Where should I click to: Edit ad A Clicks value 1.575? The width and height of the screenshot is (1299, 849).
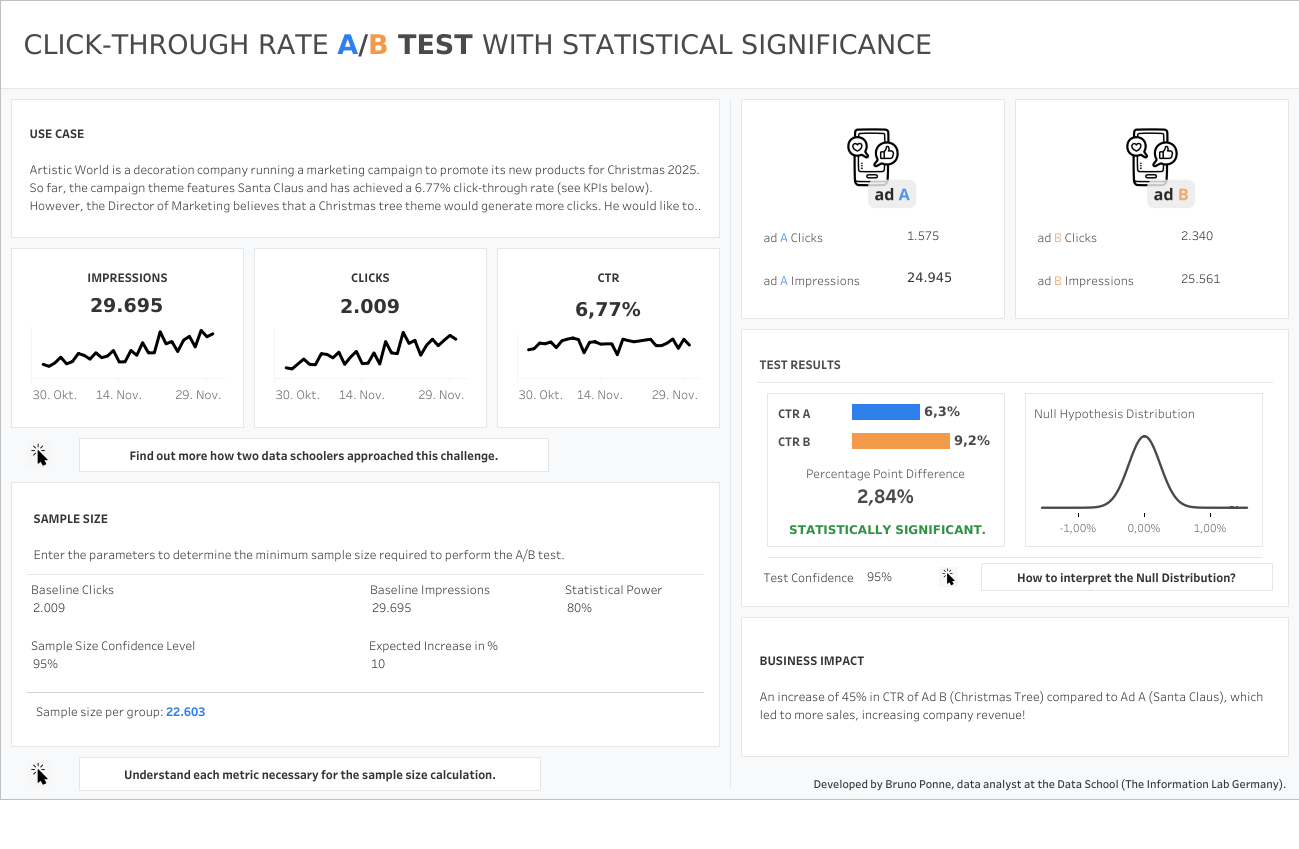pos(922,237)
